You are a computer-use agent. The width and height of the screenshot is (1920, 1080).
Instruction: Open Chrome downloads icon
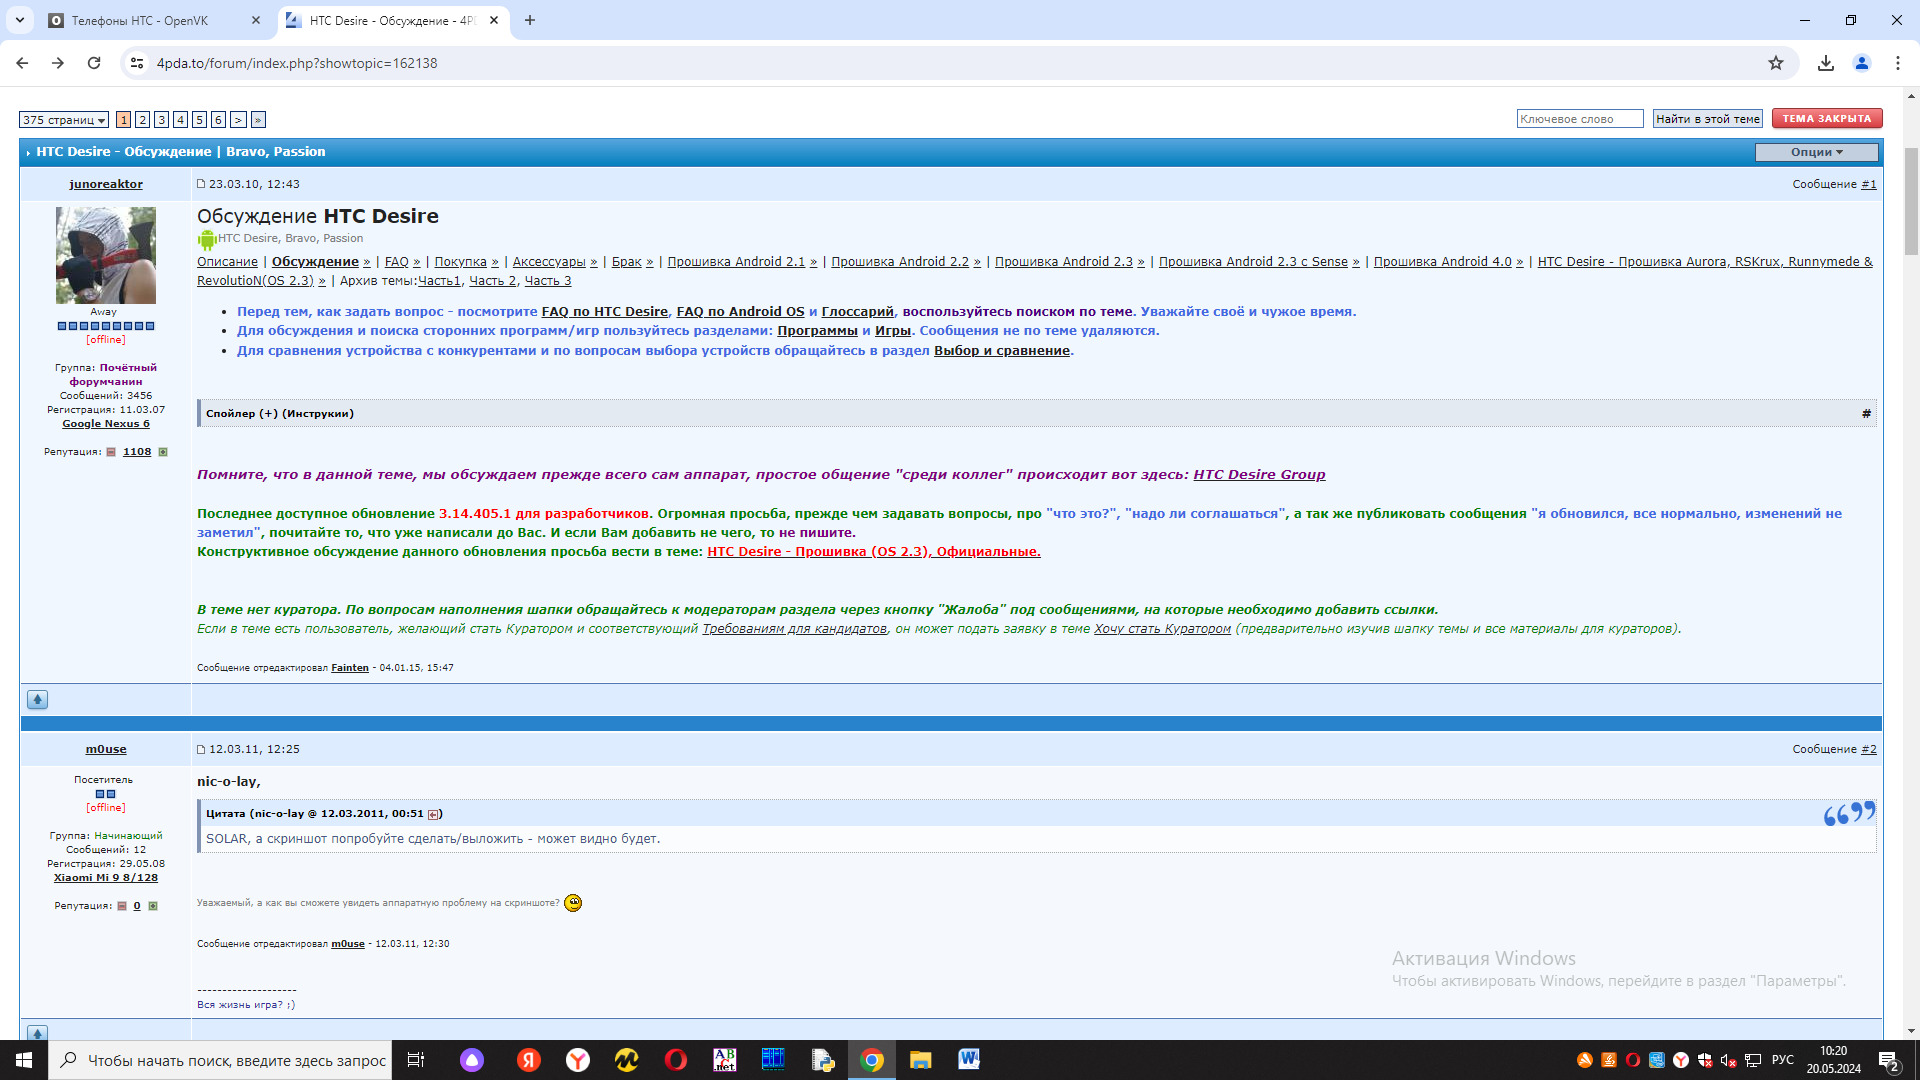(x=1826, y=63)
